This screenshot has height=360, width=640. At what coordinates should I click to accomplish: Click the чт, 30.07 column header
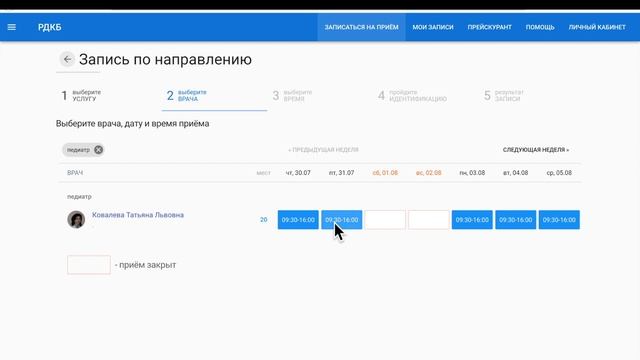(x=298, y=173)
